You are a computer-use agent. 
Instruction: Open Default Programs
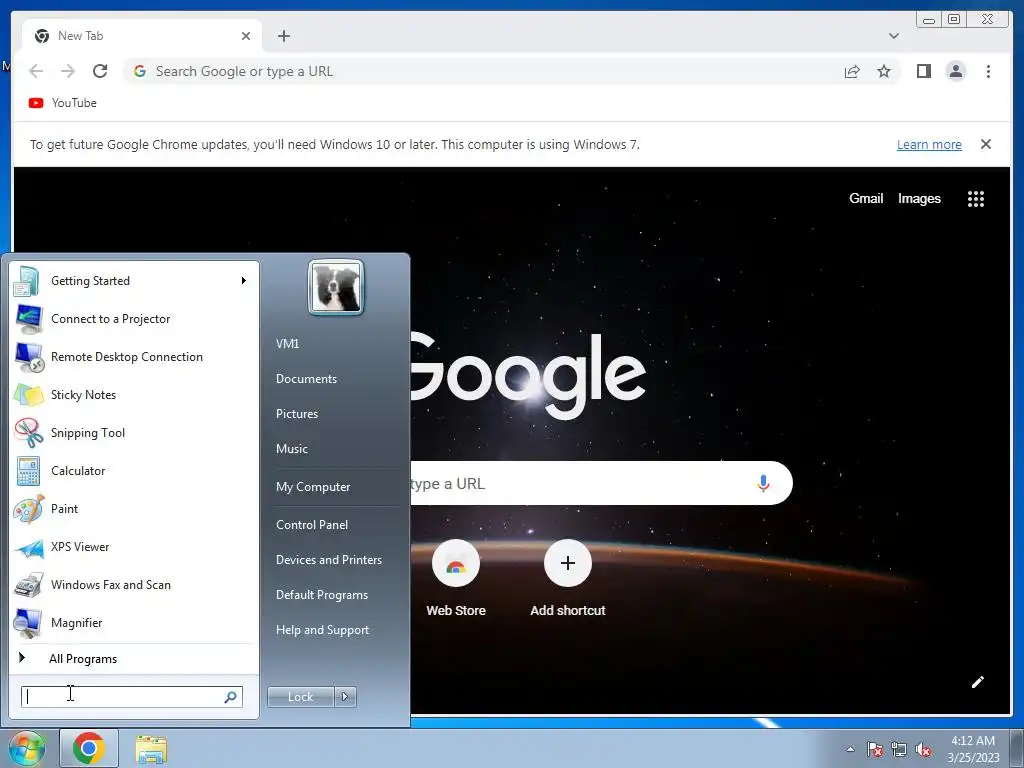[x=322, y=595]
